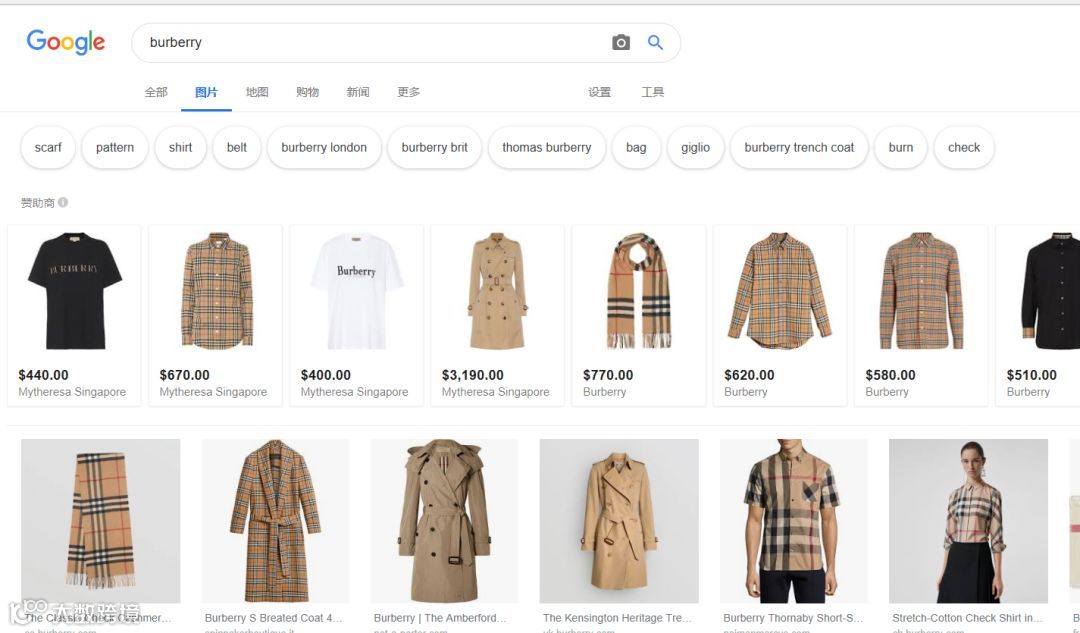Click Mytheresa Singapore under $3,190.00
Screen dimensions: 1080x633
point(495,392)
